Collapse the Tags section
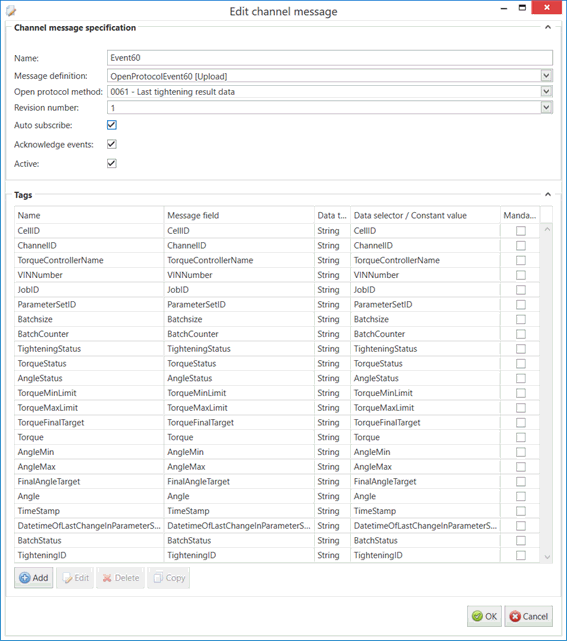The width and height of the screenshot is (567, 641). coord(548,195)
